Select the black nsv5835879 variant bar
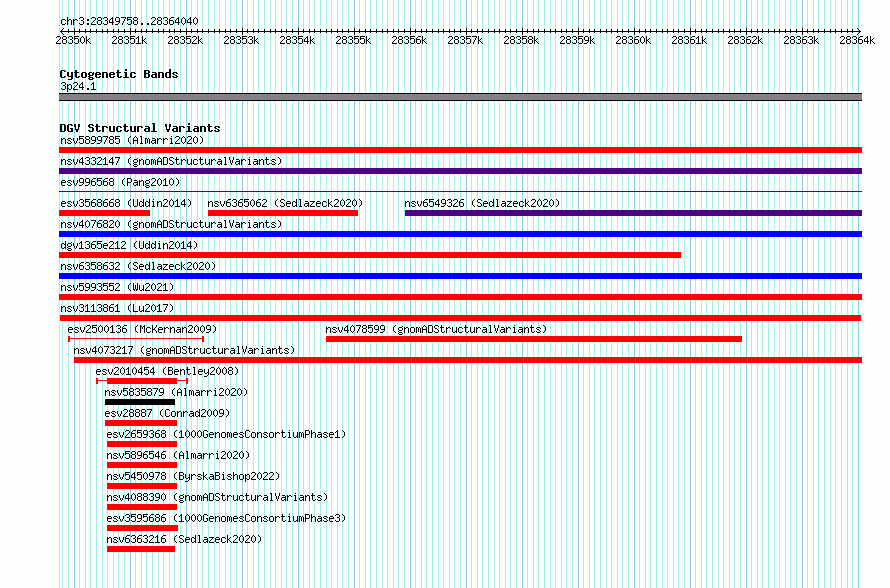The image size is (890, 588). pyautogui.click(x=140, y=402)
